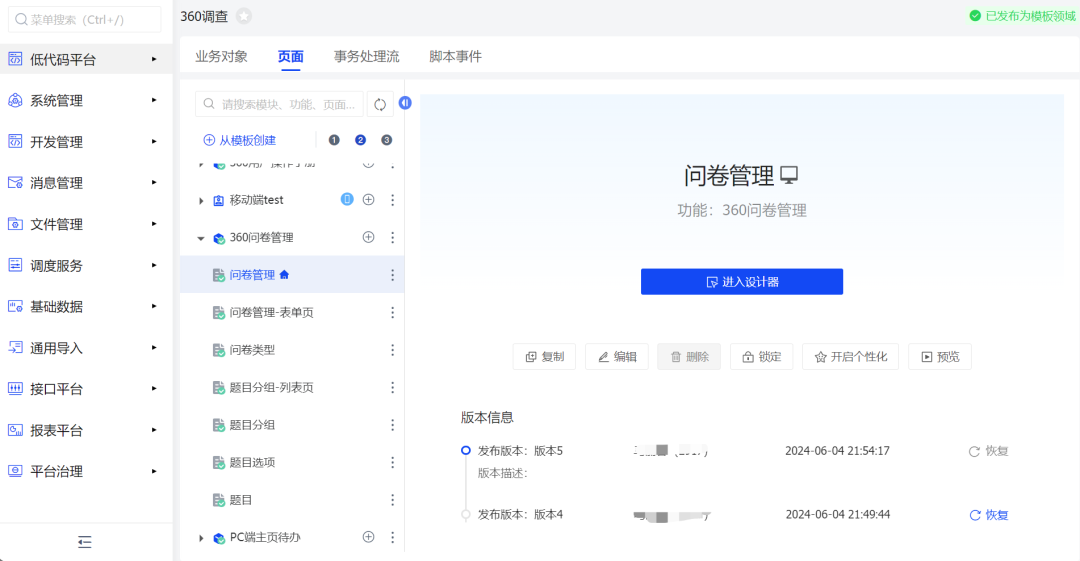
Task: Click the refresh icon next to page search
Action: click(380, 104)
